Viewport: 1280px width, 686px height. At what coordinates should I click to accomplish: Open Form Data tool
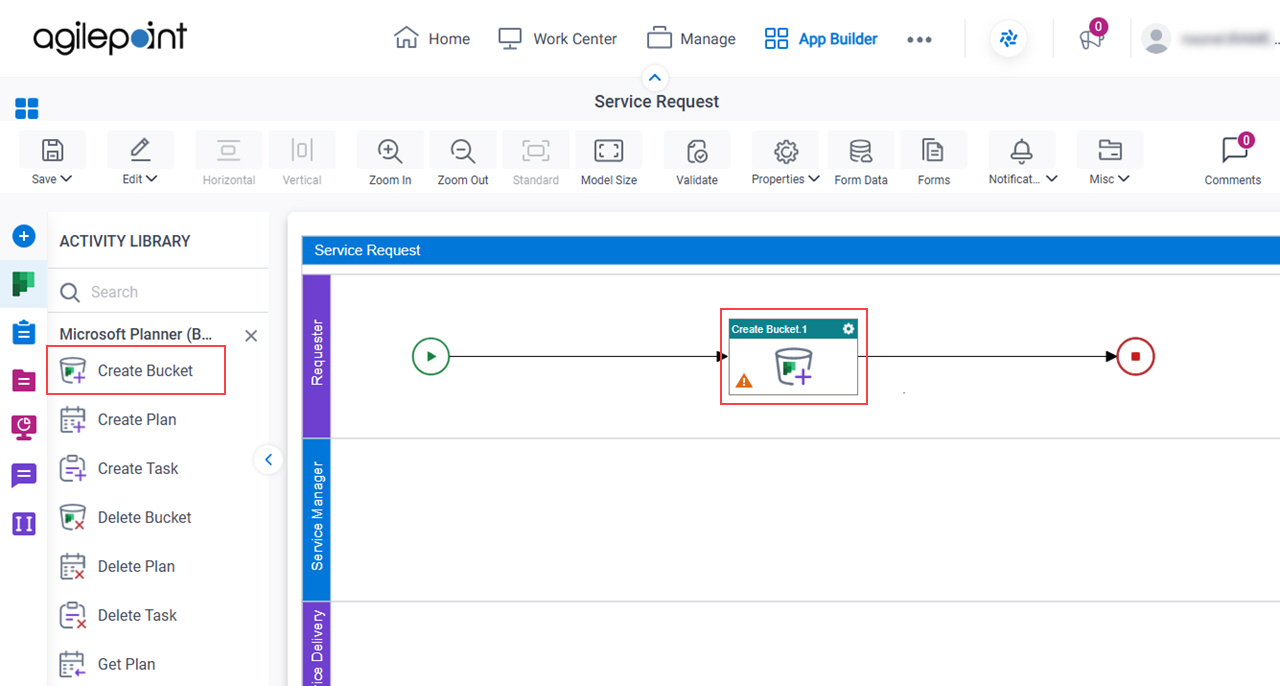(x=860, y=151)
